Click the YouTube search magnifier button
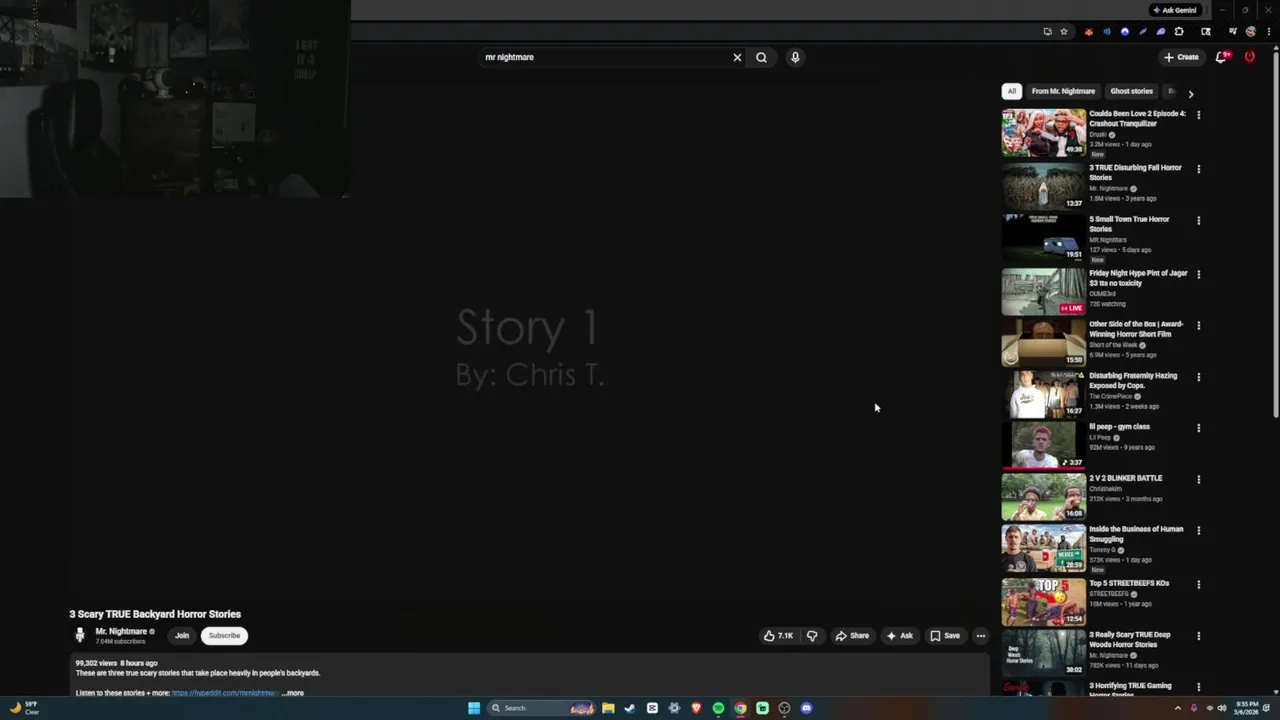The width and height of the screenshot is (1280, 720). pos(761,57)
